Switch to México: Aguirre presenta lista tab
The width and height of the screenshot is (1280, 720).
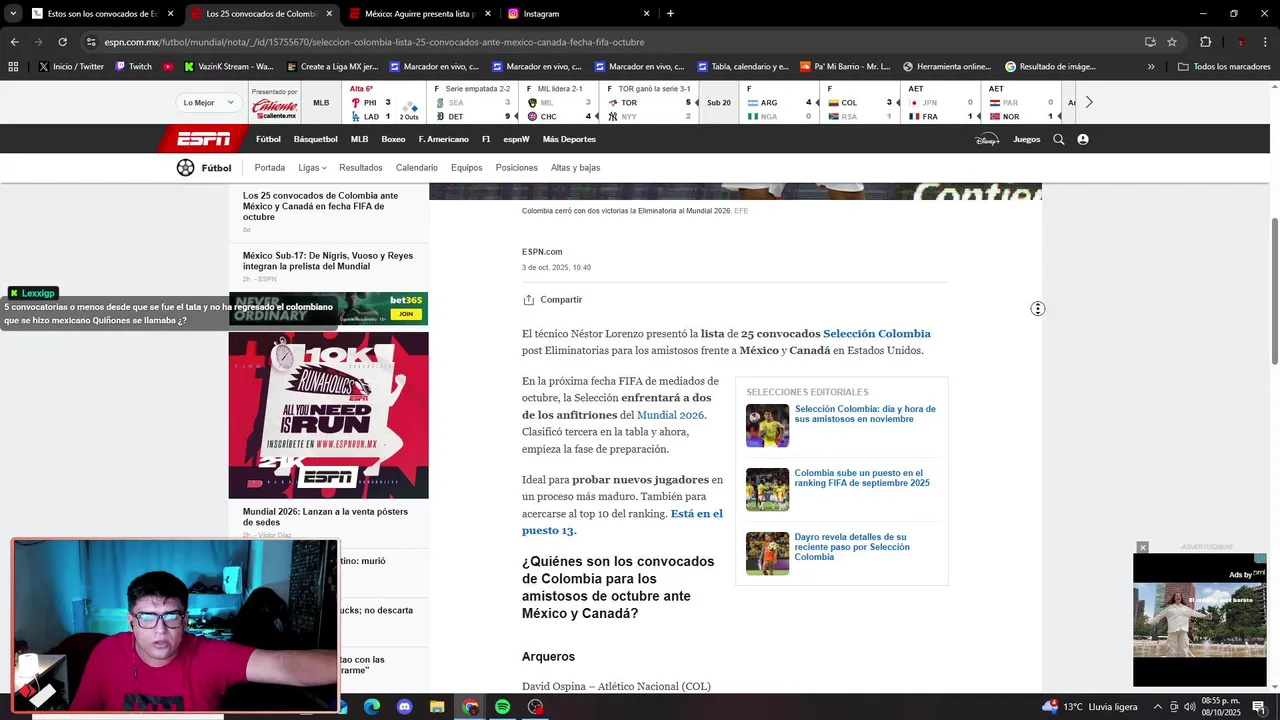point(421,14)
